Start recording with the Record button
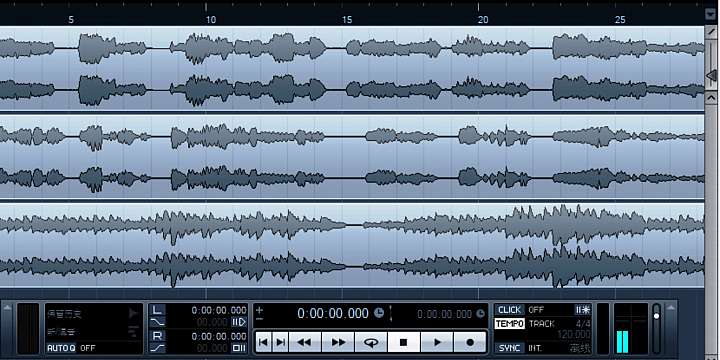 470,342
